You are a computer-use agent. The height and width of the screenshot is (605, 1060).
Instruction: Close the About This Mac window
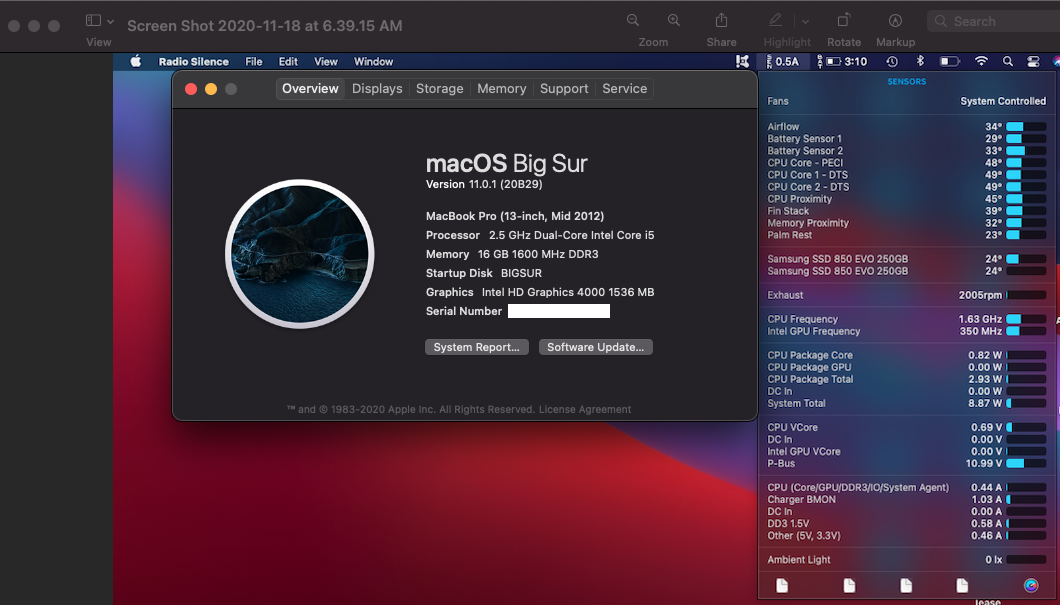191,89
